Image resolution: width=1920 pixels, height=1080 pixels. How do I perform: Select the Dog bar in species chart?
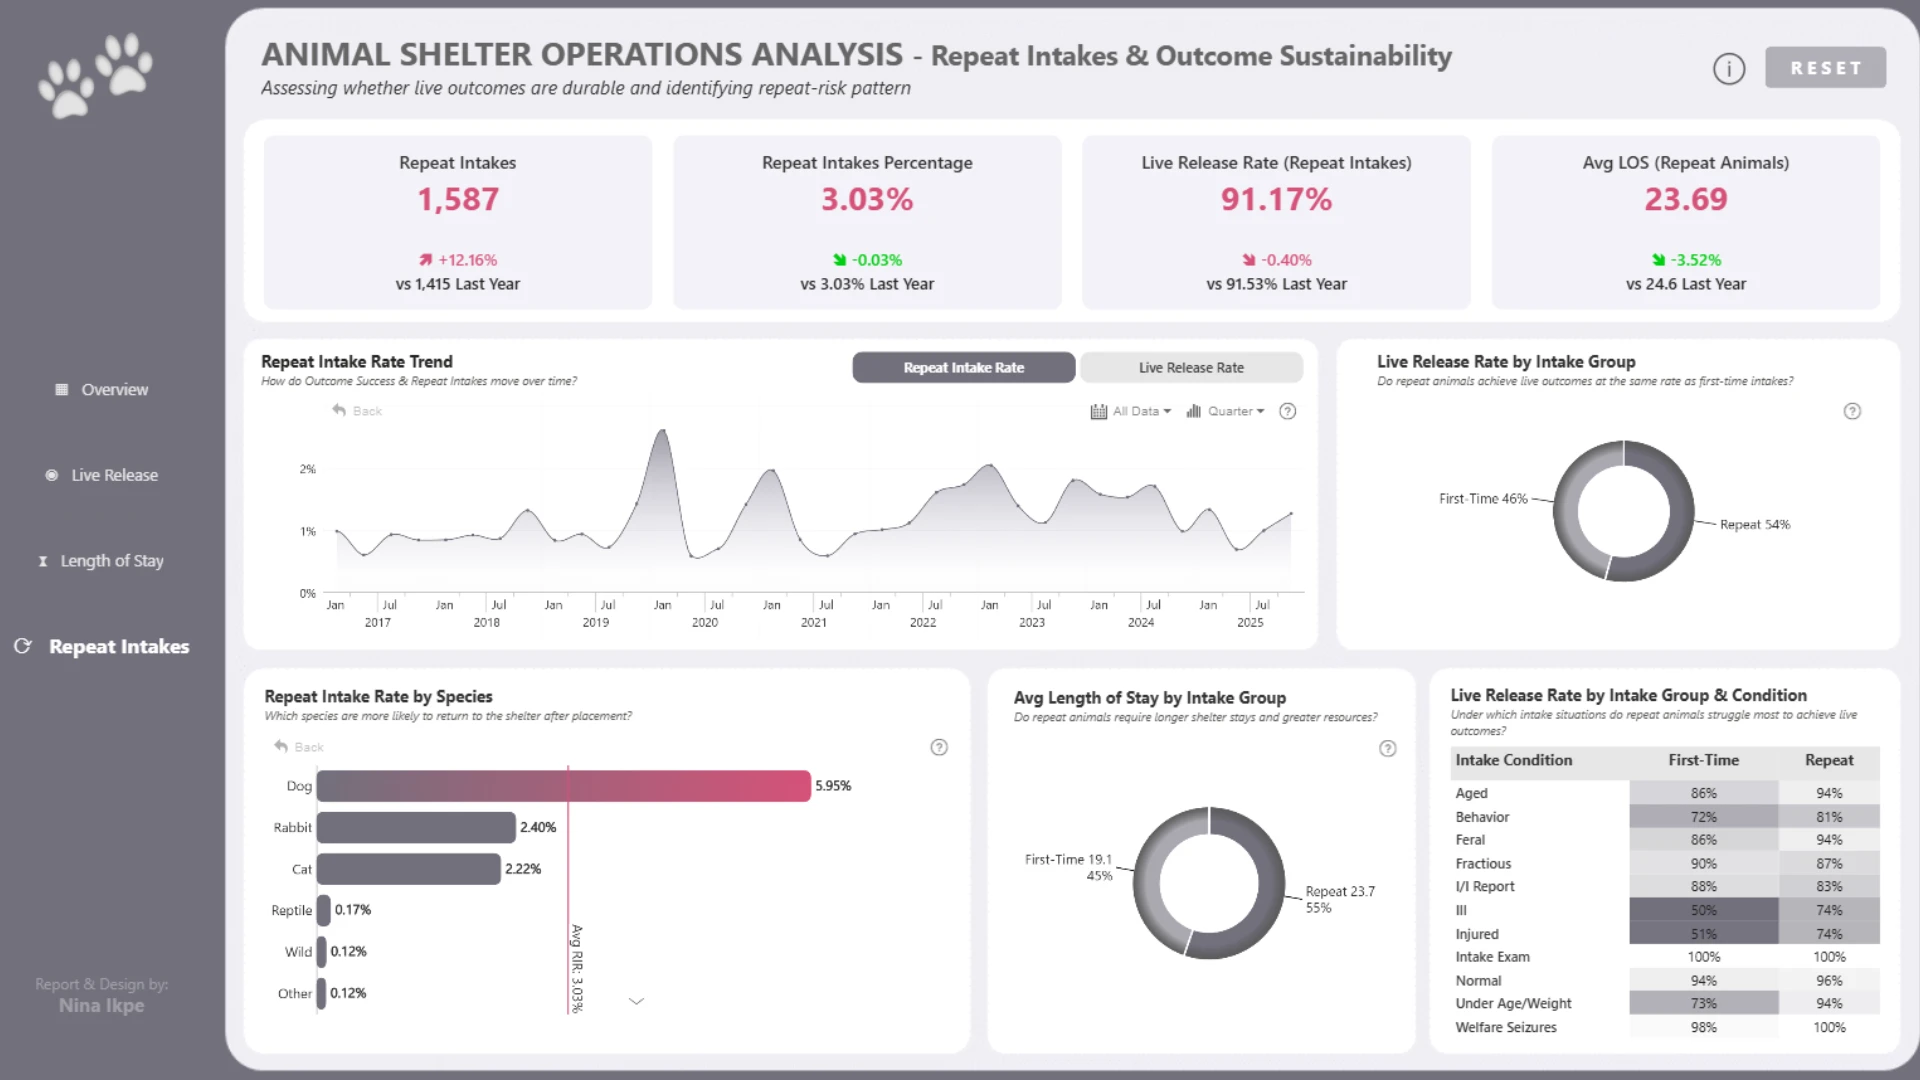click(563, 786)
